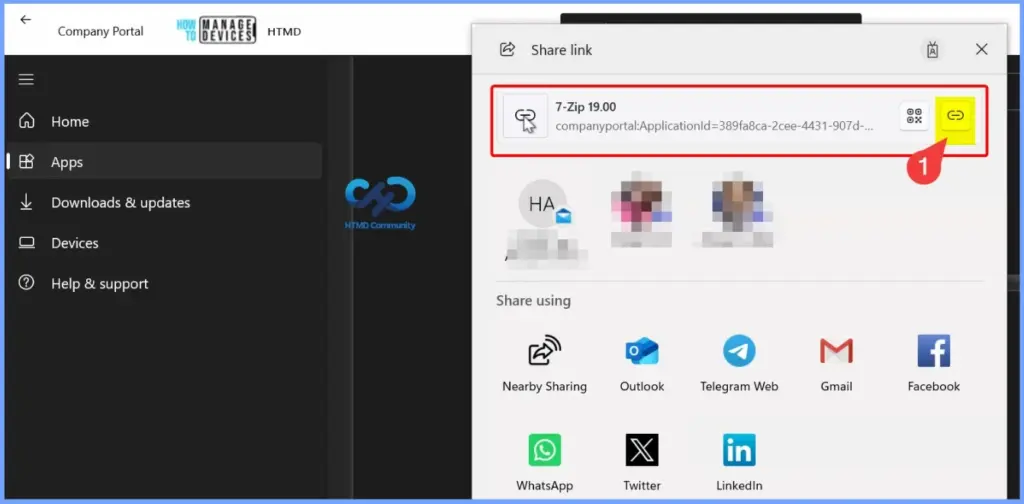Share using Facebook
The width and height of the screenshot is (1024, 504).
(933, 363)
